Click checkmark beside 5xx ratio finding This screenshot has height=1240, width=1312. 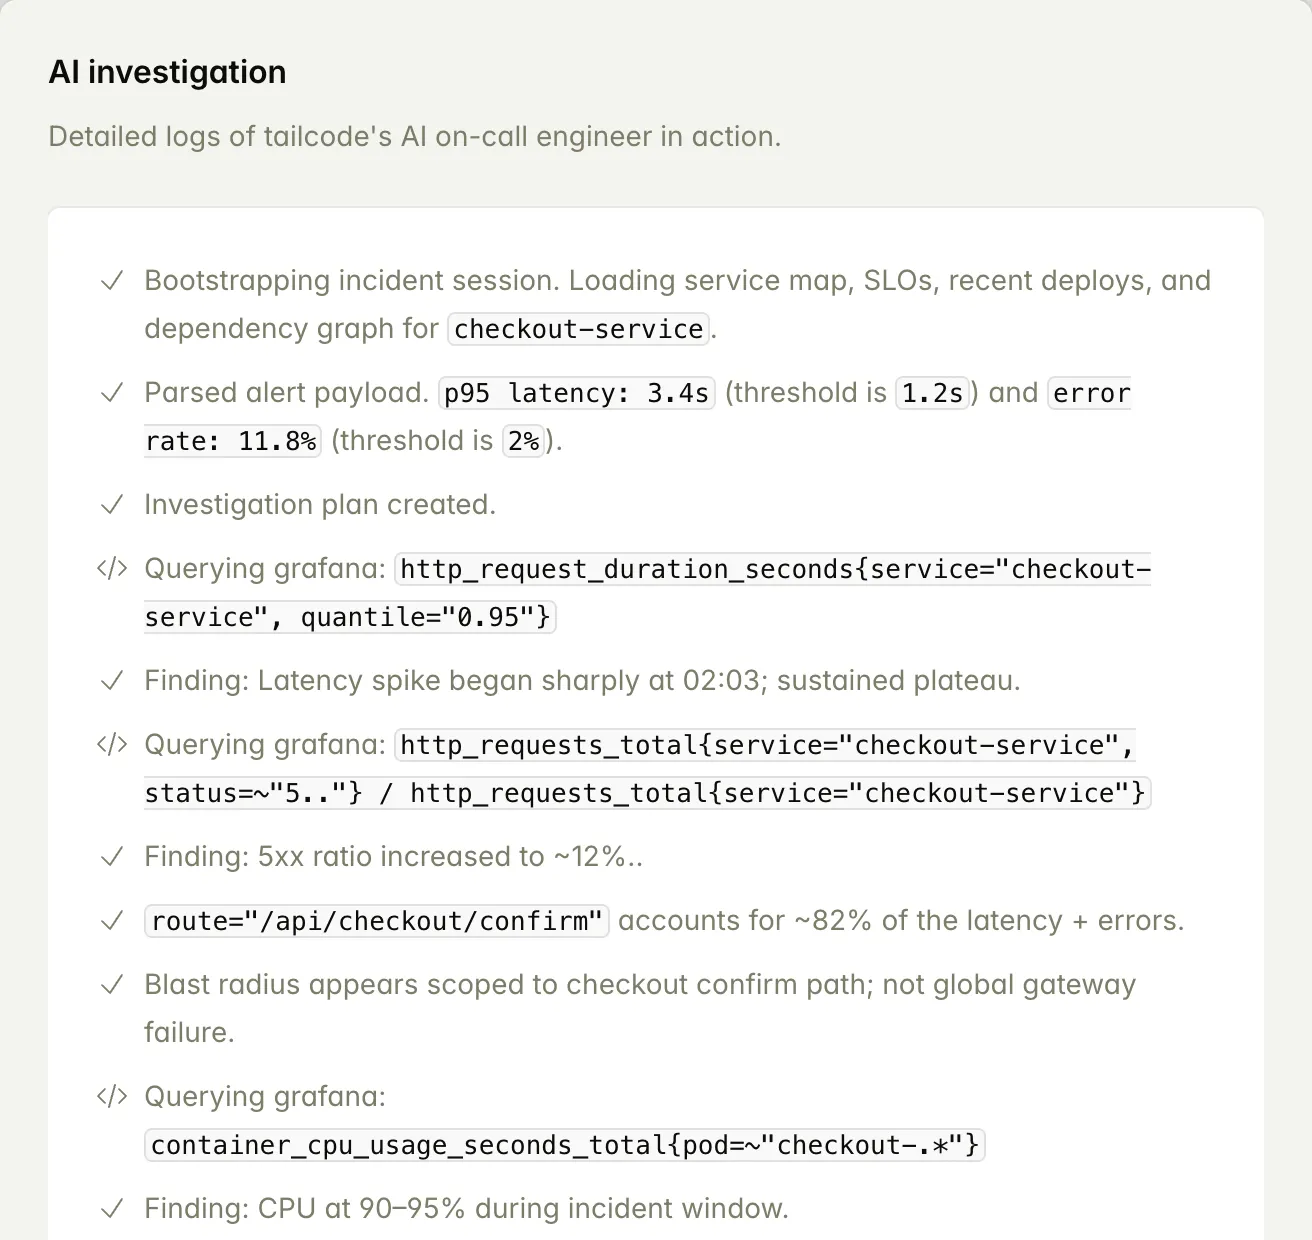tap(112, 857)
